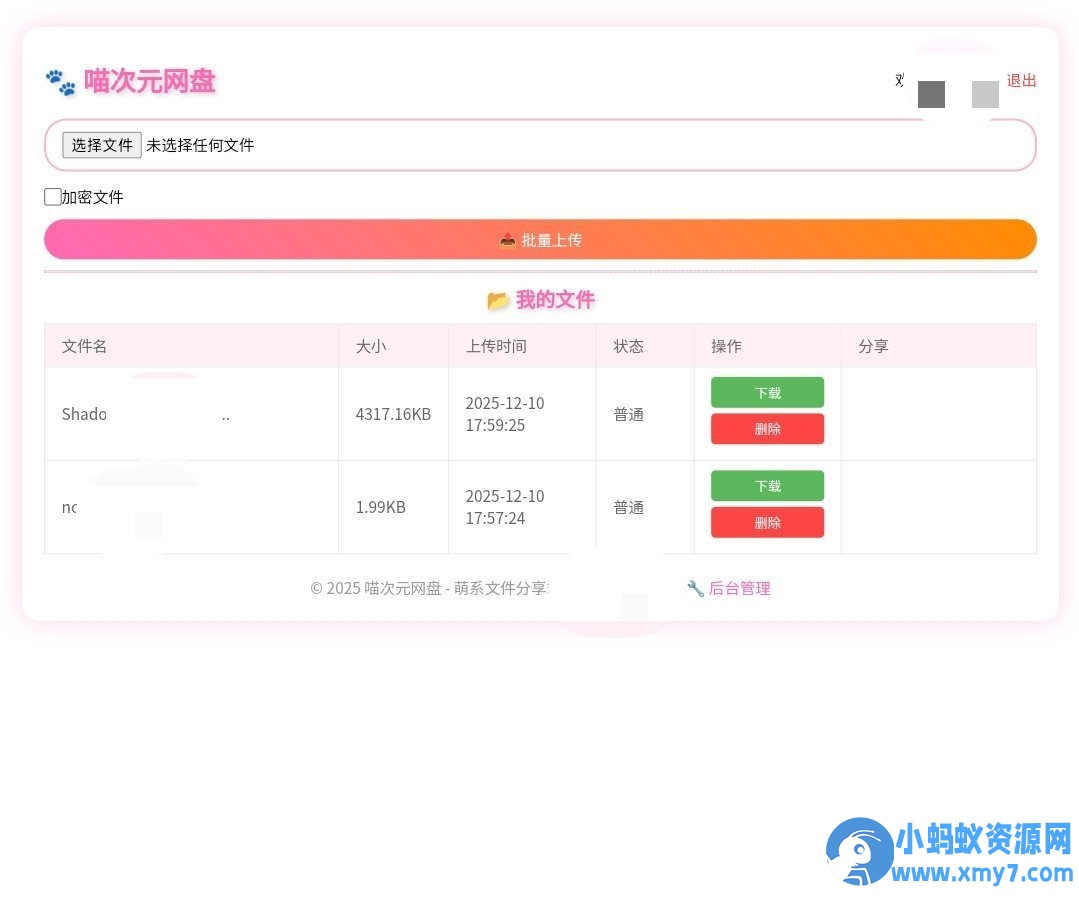The width and height of the screenshot is (1079, 903).
Task: Download the 4317.16KB file with 下载
Action: click(767, 392)
